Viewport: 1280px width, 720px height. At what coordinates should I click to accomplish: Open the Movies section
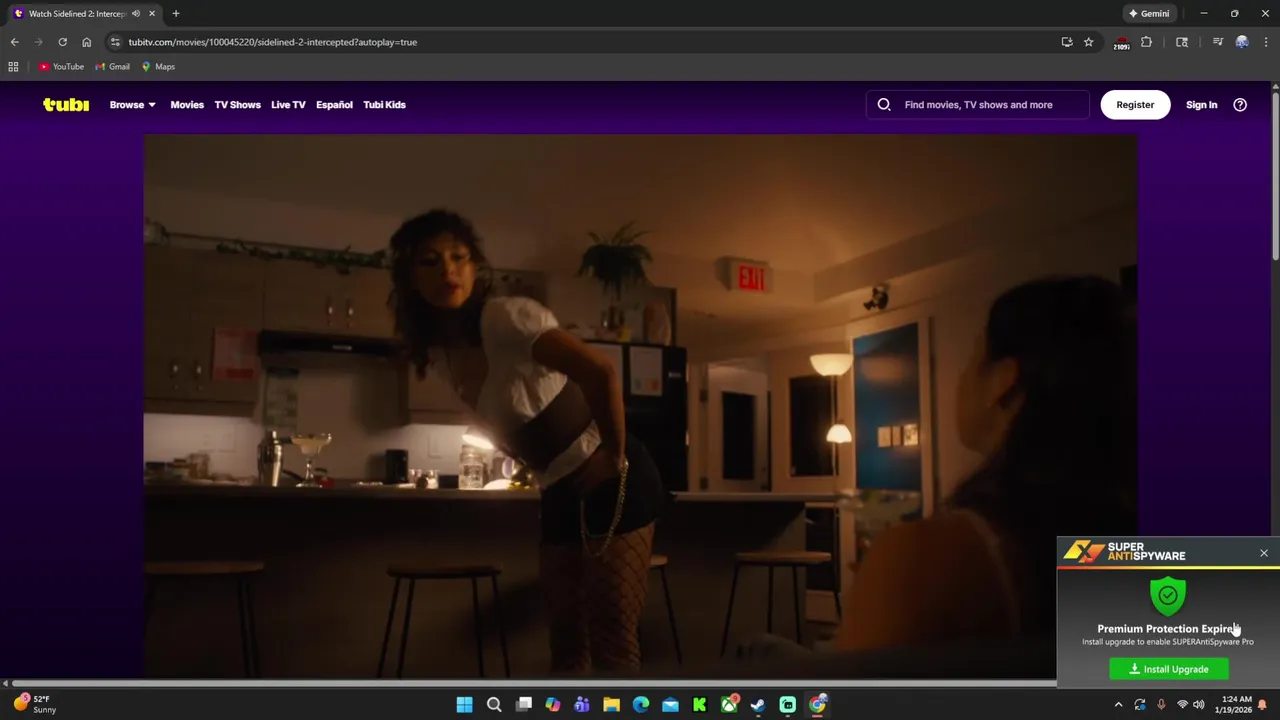tap(187, 104)
